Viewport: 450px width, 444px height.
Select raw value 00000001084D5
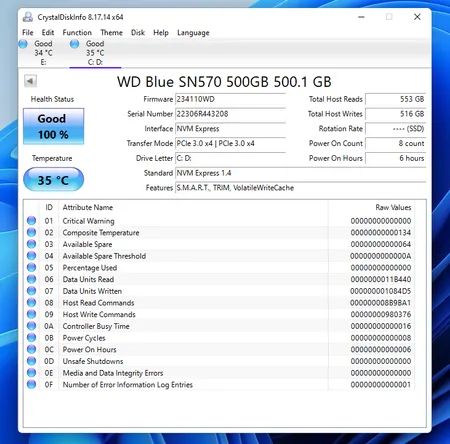tap(381, 291)
